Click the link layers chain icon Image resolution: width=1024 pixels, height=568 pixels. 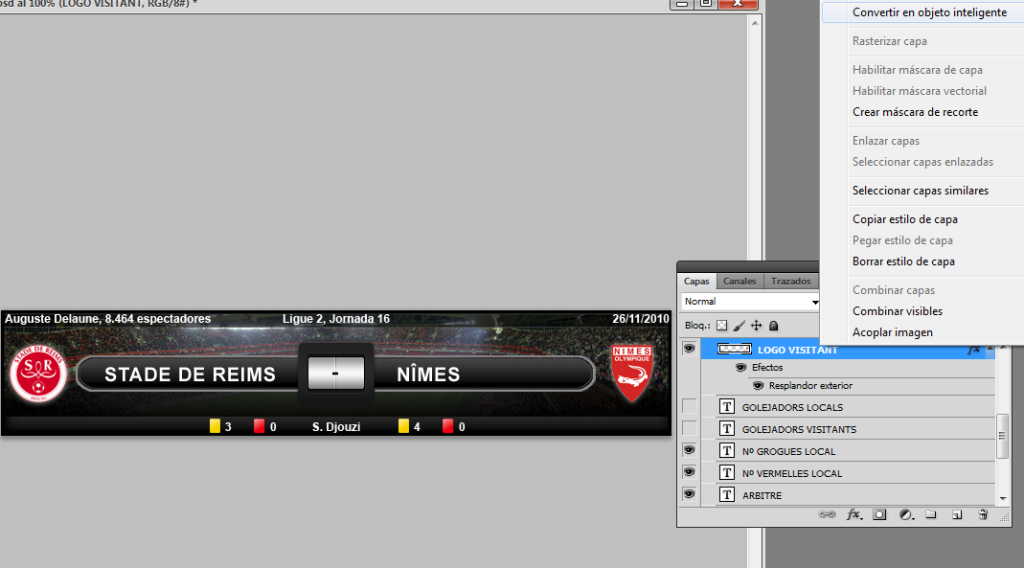(x=827, y=514)
